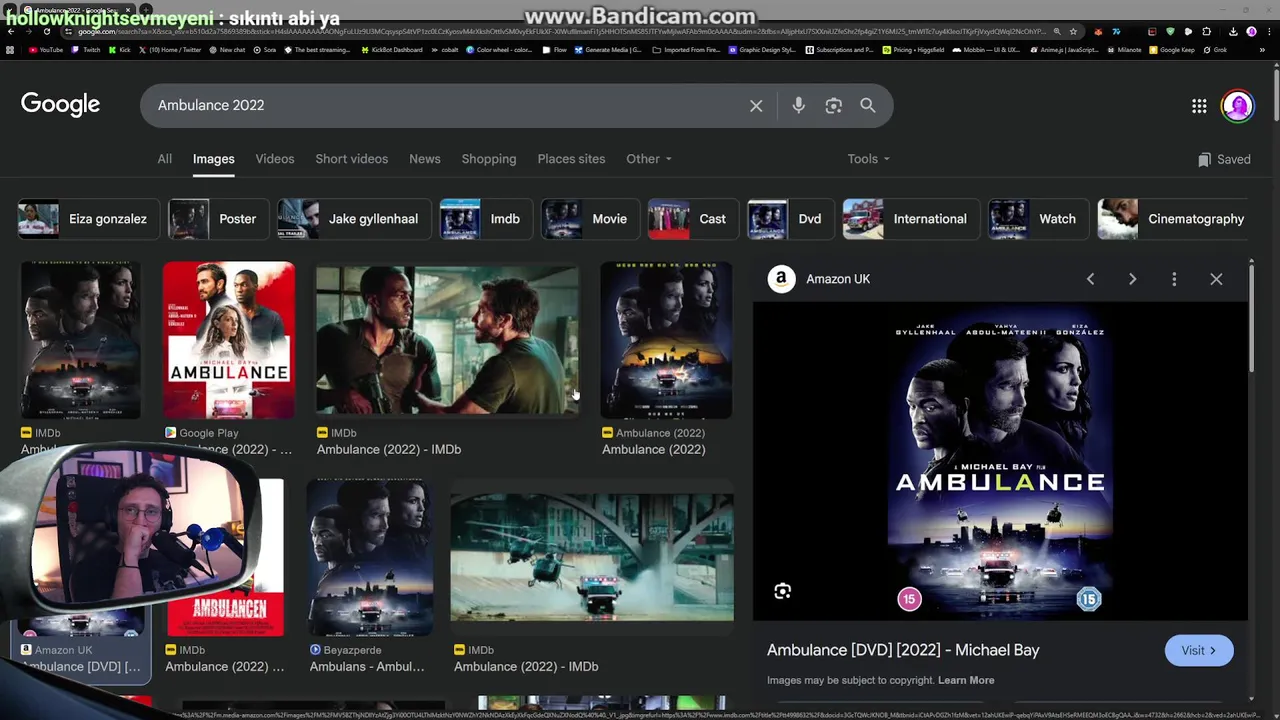
Task: Filter images by Eiza gonzalez chip
Action: (x=89, y=219)
